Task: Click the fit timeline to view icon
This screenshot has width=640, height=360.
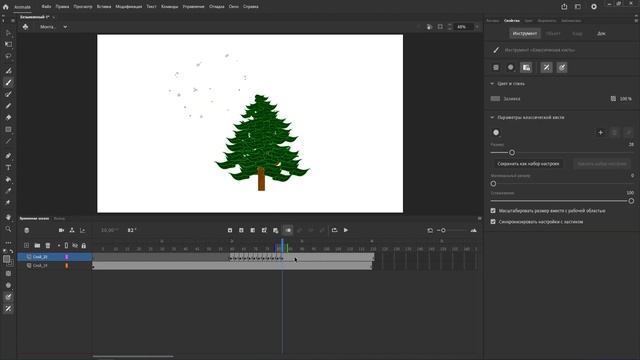Action: pyautogui.click(x=430, y=230)
